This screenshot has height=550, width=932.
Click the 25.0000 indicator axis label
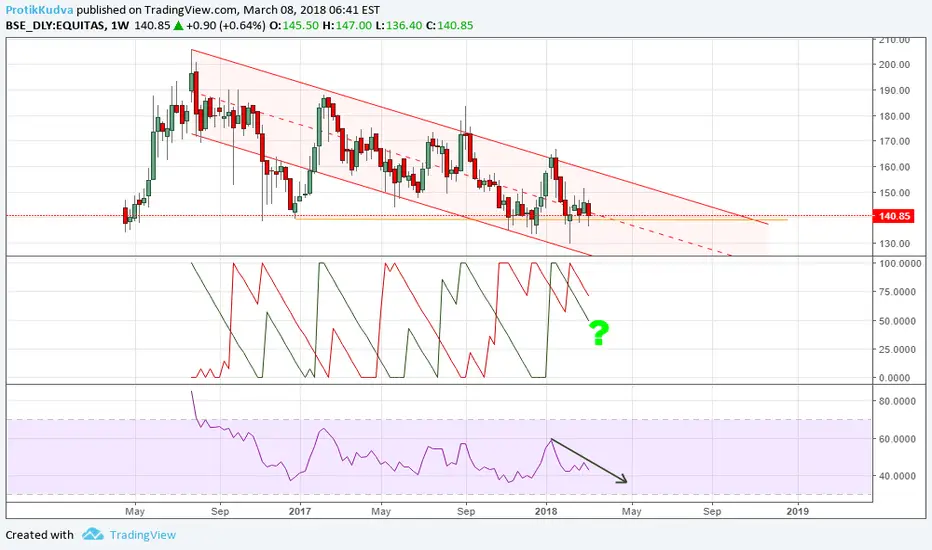[x=898, y=349]
